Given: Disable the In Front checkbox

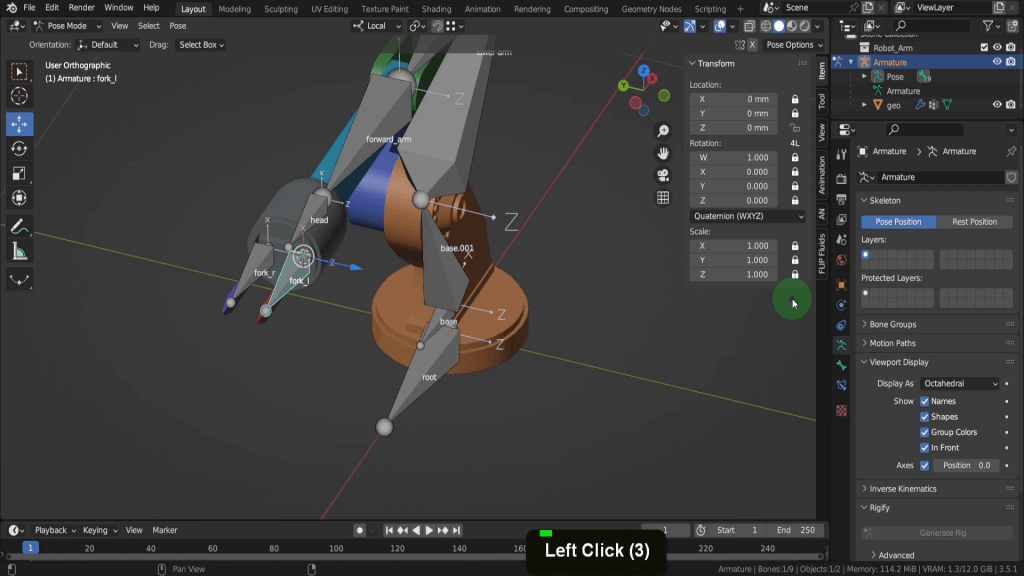Looking at the screenshot, I should (x=924, y=448).
